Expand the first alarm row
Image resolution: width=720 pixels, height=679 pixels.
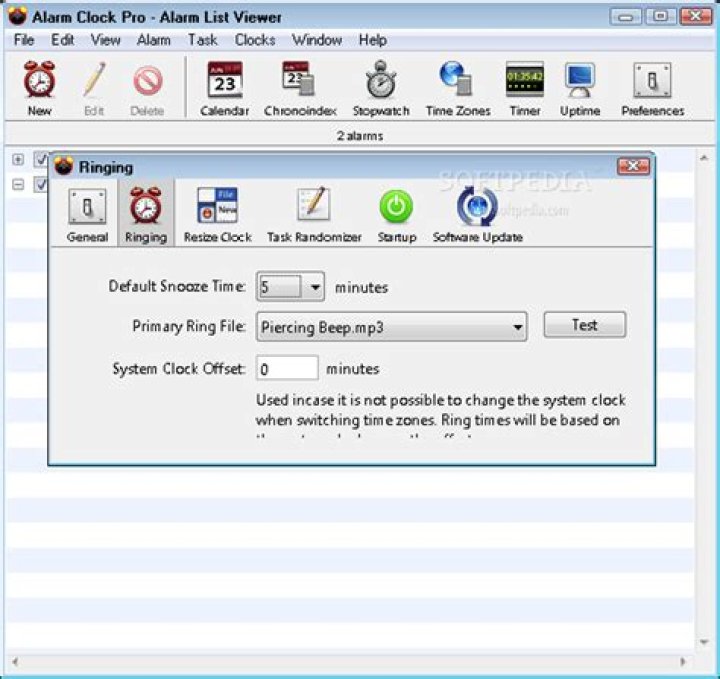pos(18,160)
